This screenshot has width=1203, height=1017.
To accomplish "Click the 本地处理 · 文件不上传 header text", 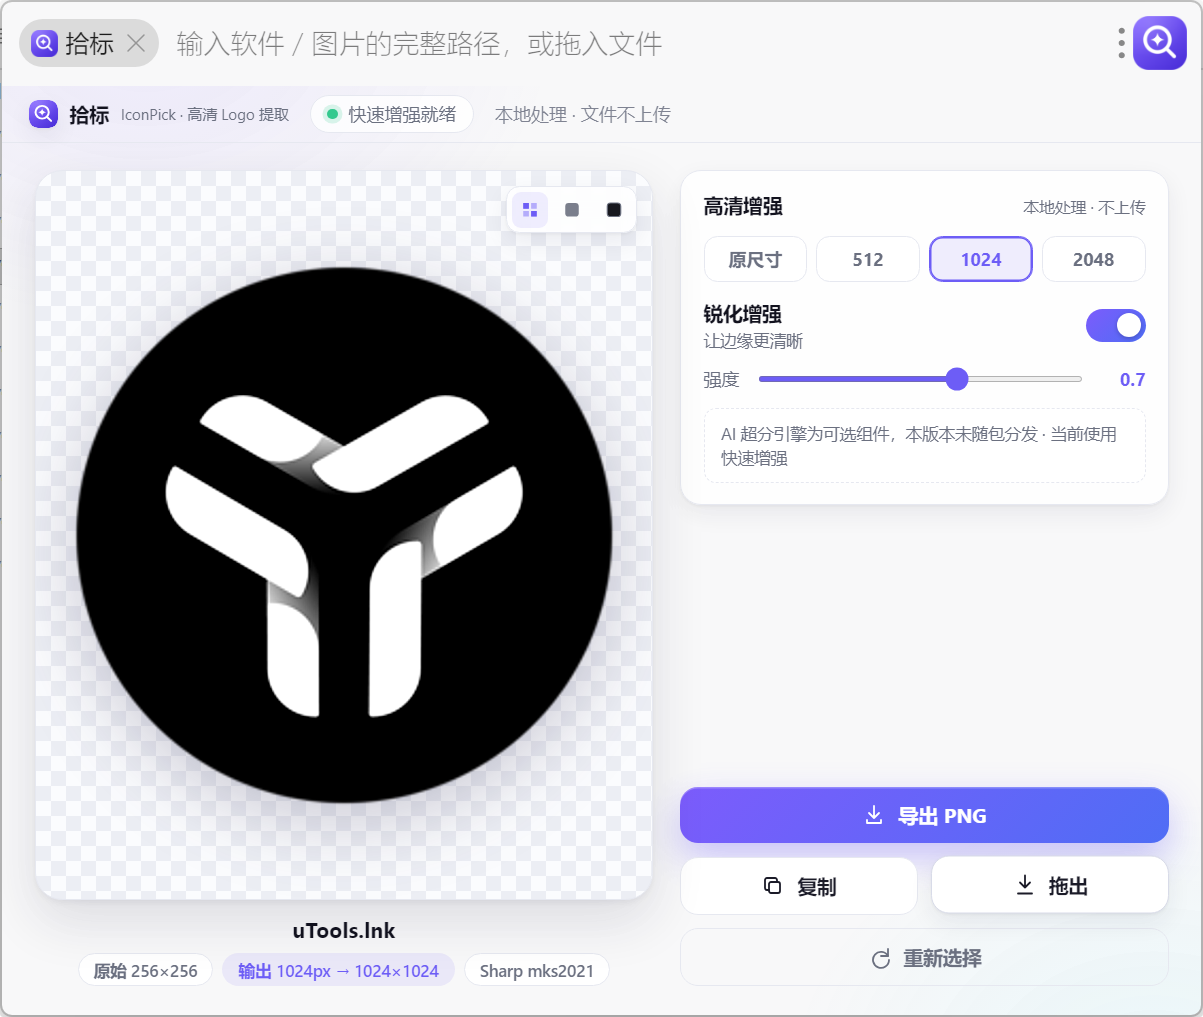I will [583, 114].
